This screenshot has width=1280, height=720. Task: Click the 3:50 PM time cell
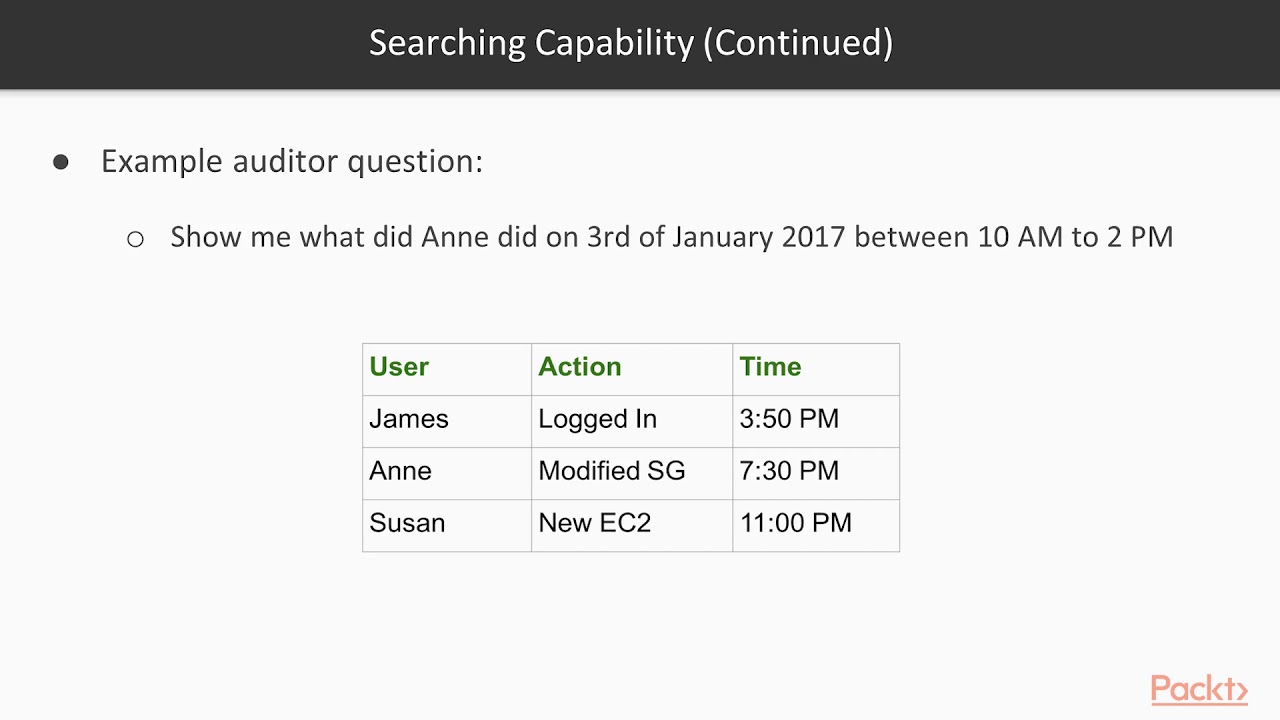click(x=789, y=419)
